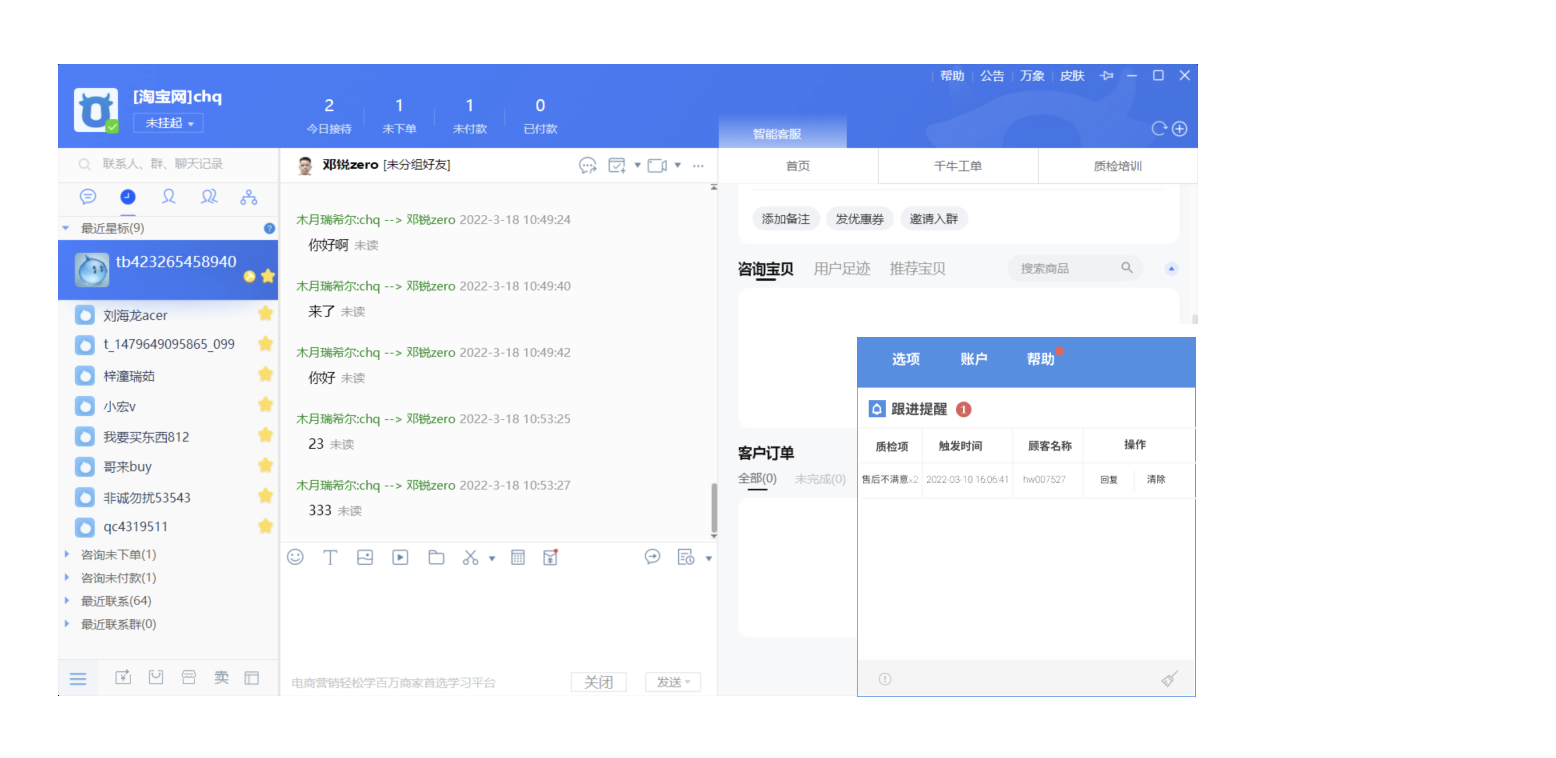Click the 发优惠券 button
Screen dimensions: 1556x758
[x=860, y=219]
